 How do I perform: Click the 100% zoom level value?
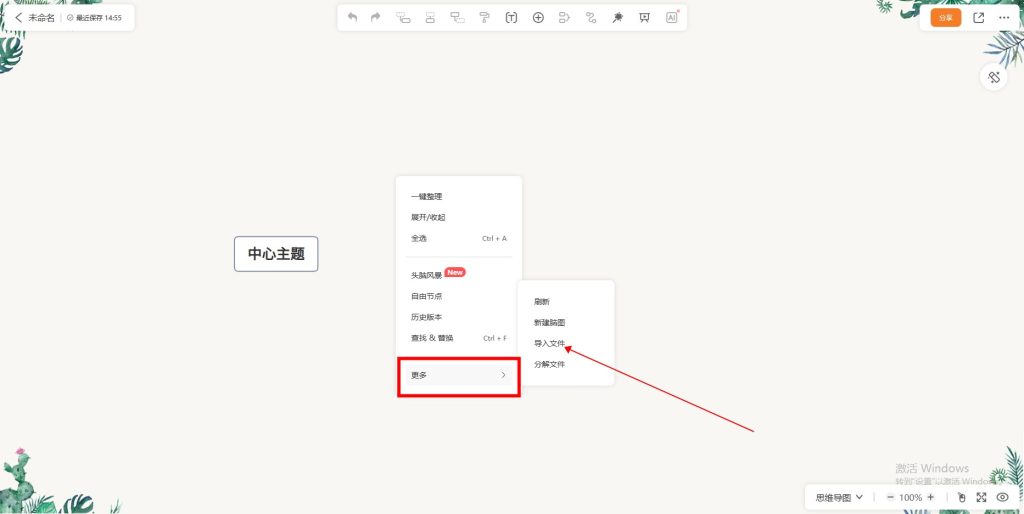pos(910,497)
